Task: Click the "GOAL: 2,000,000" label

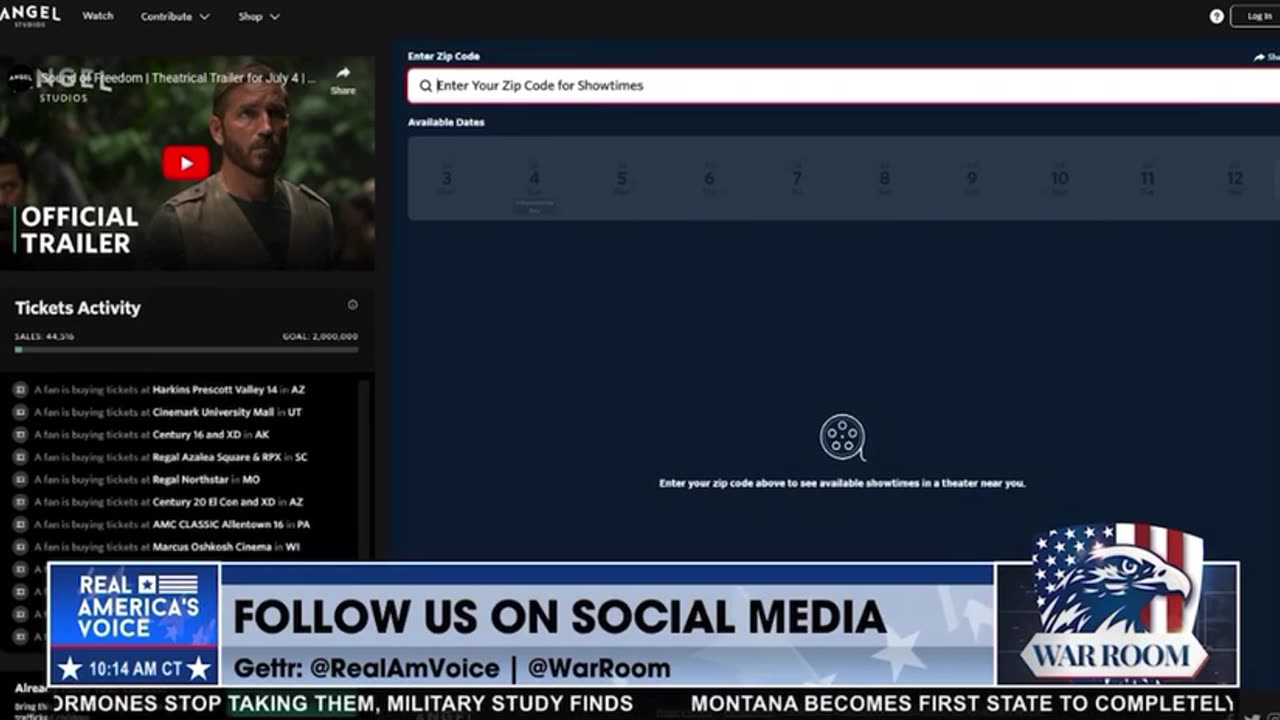Action: [x=320, y=337]
